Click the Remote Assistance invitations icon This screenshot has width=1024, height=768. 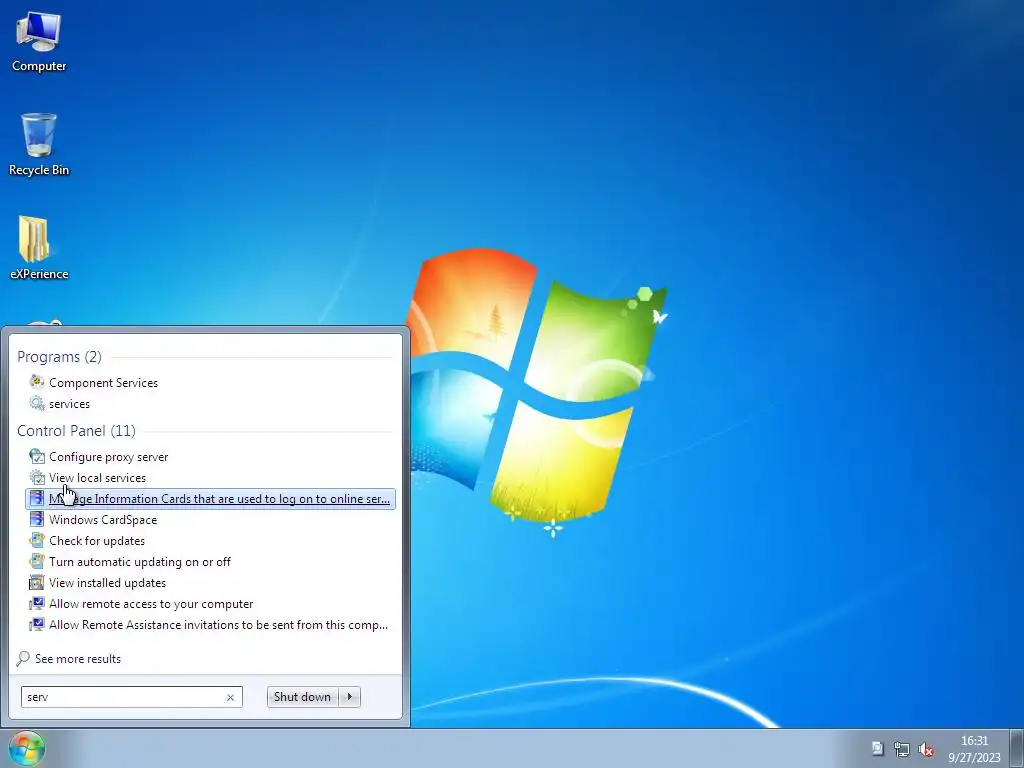coord(37,624)
